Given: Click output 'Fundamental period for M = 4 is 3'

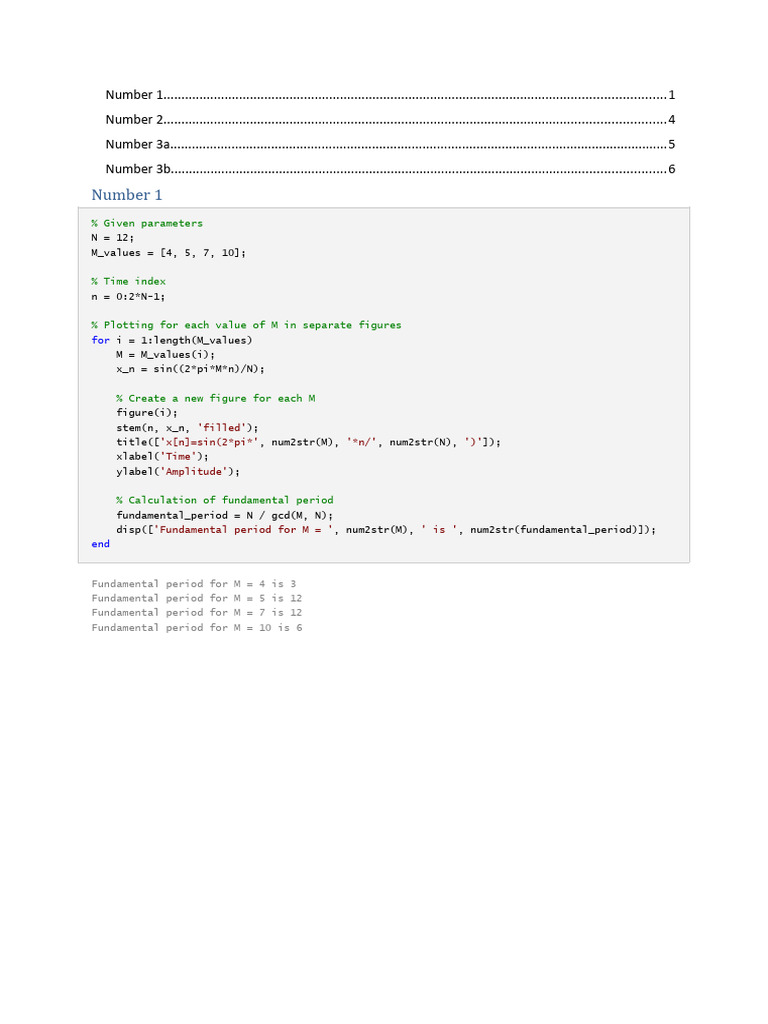Looking at the screenshot, I should pos(194,584).
